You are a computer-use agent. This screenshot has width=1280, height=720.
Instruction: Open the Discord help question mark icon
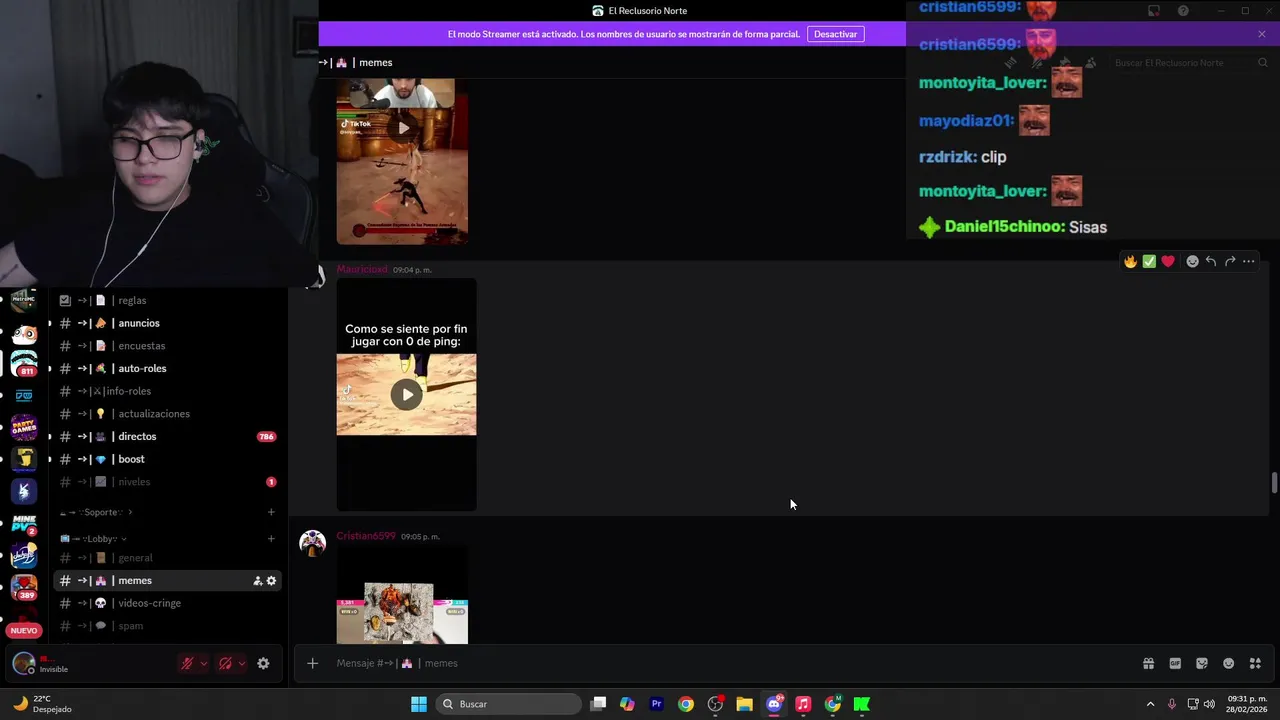[1183, 11]
